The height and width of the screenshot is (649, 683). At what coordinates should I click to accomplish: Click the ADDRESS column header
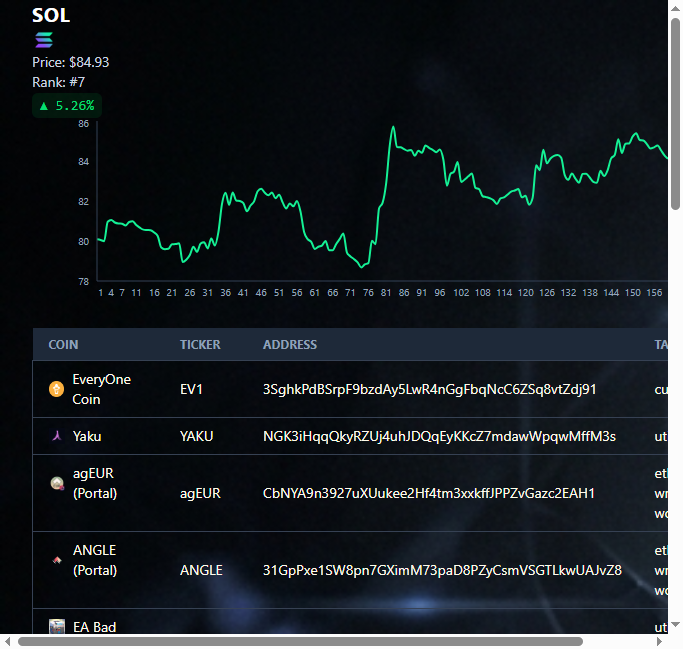tap(290, 345)
